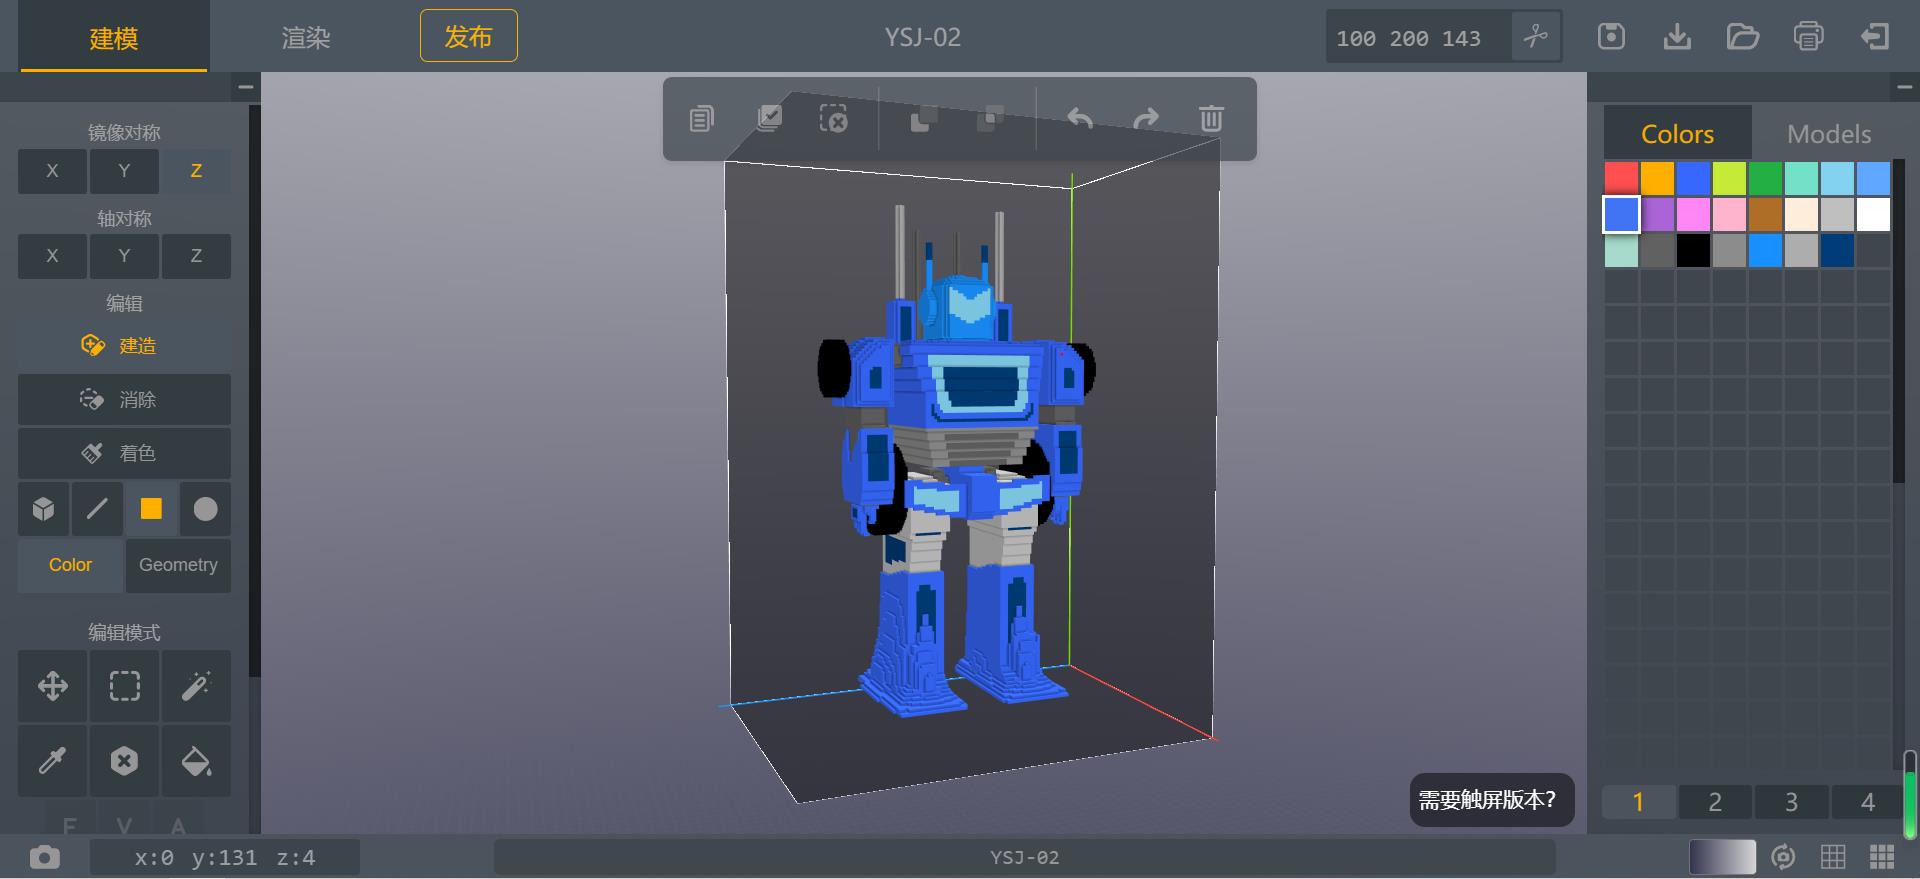1920x879 pixels.
Task: Open a file with the folder icon
Action: coord(1743,37)
